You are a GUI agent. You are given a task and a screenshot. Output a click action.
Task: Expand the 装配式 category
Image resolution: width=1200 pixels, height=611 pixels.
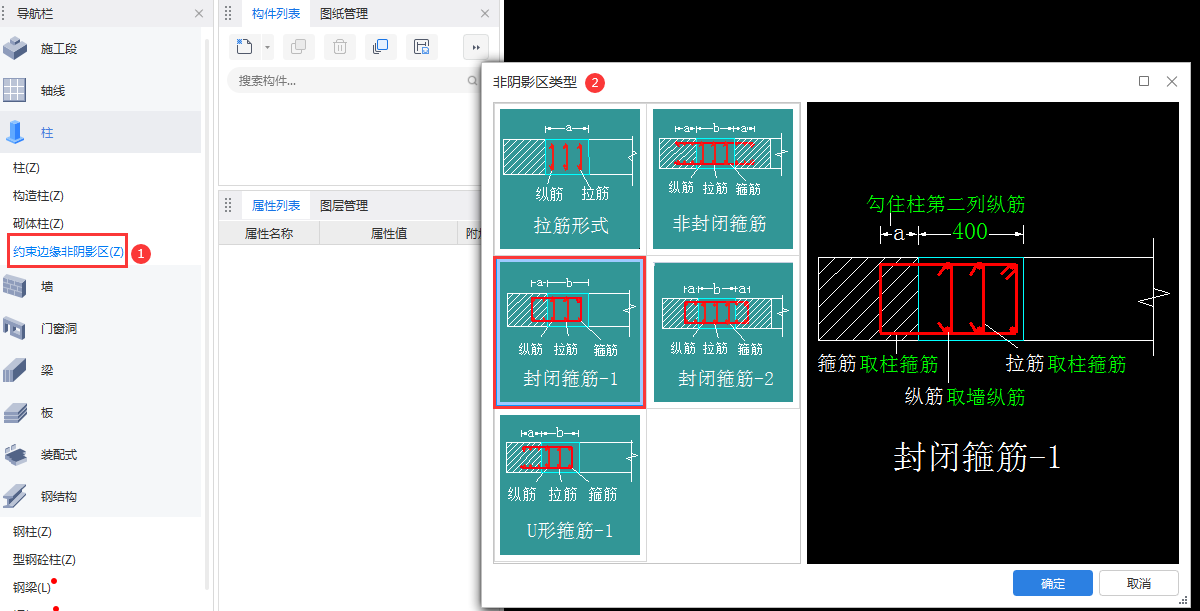tap(100, 454)
